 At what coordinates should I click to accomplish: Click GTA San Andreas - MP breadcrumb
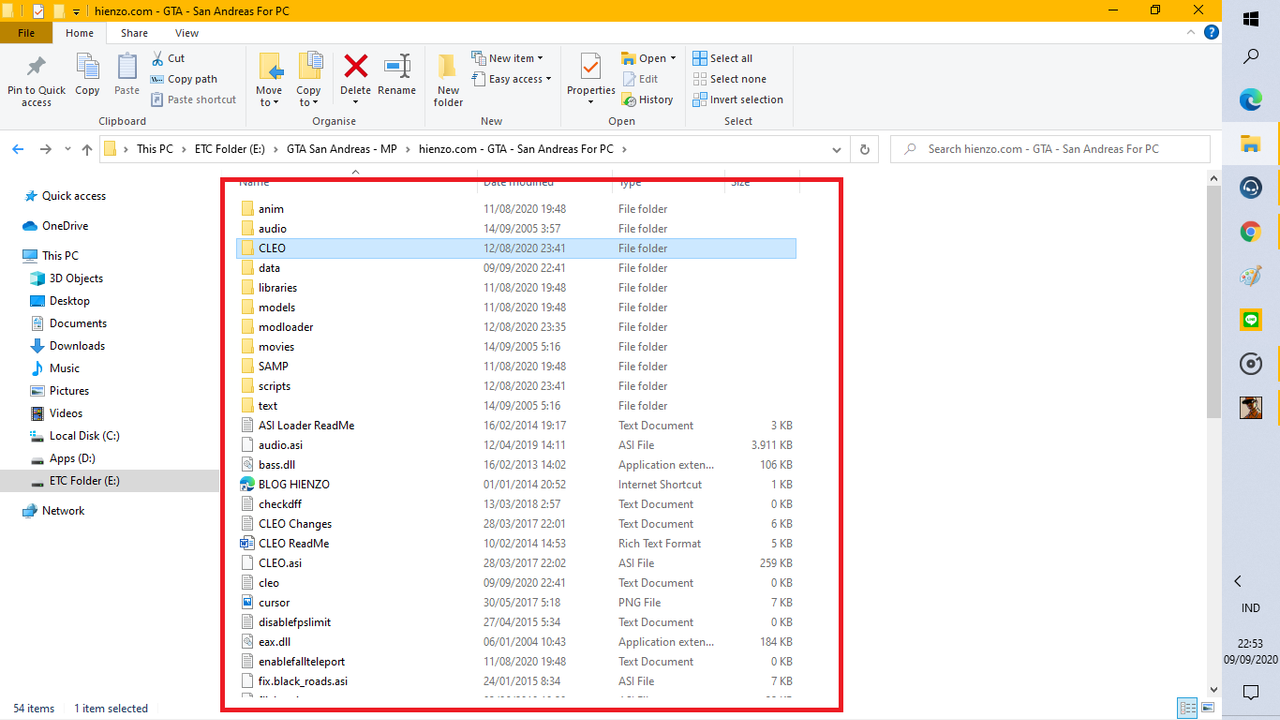click(x=342, y=149)
